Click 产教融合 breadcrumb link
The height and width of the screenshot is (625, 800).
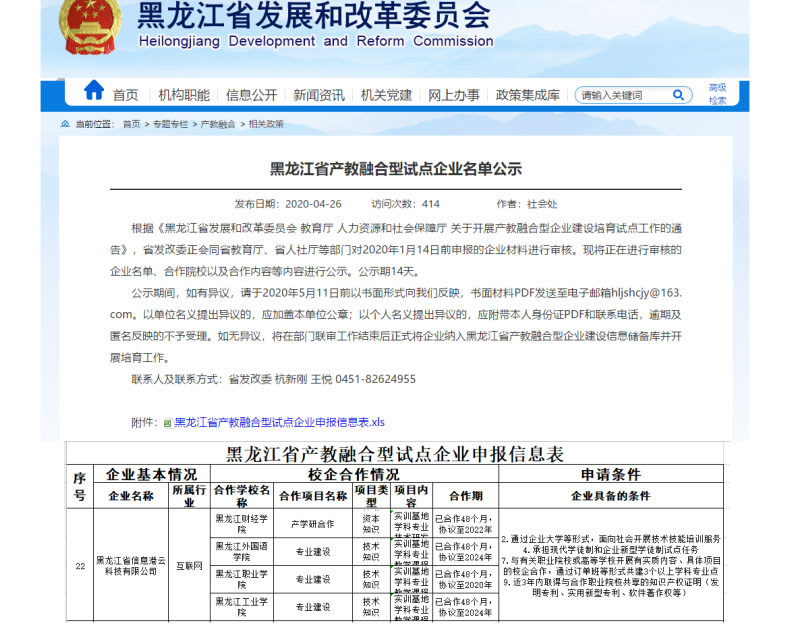[218, 124]
